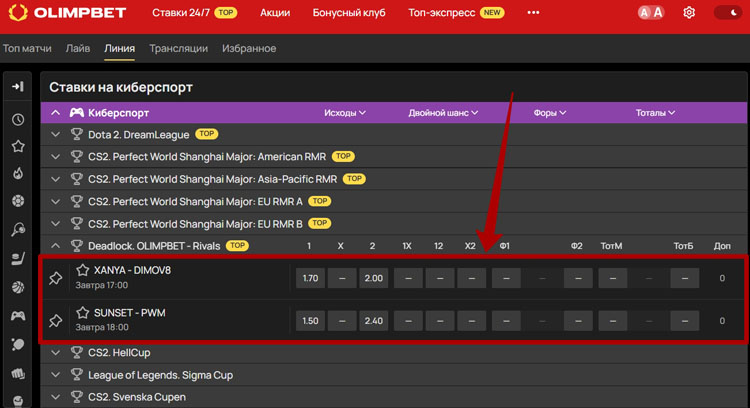This screenshot has width=750, height=408.
Task: Open SUNSET - PWM match page
Action: (130, 313)
